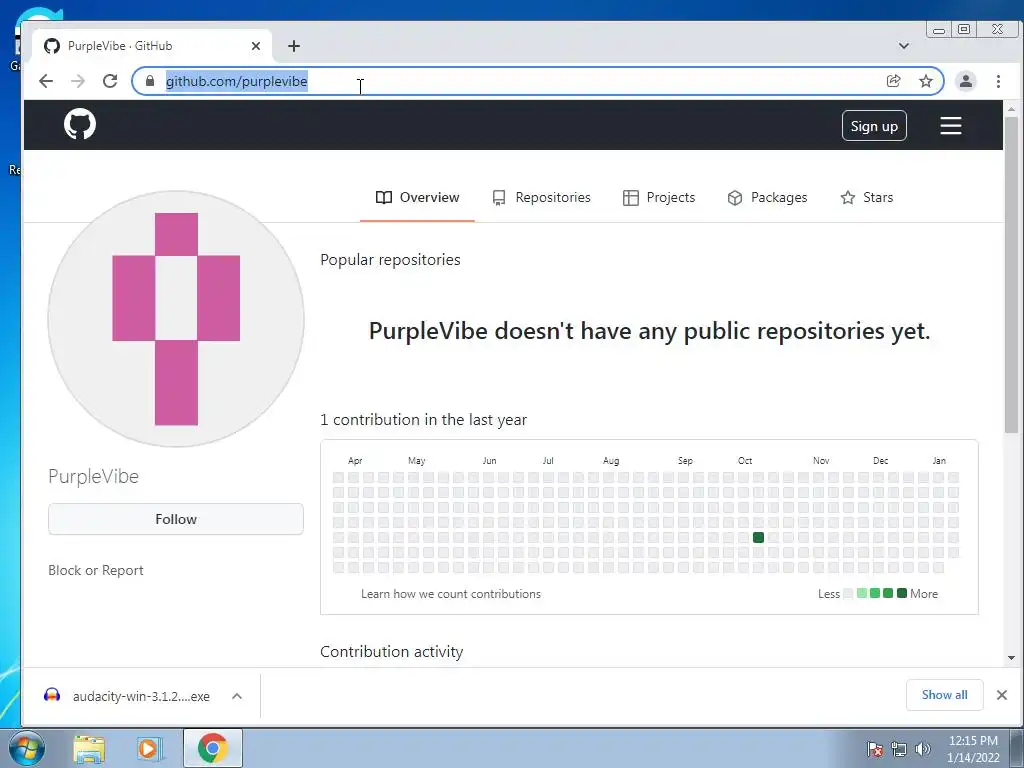The width and height of the screenshot is (1024, 768).
Task: Launch the media player from the taskbar
Action: point(149,748)
